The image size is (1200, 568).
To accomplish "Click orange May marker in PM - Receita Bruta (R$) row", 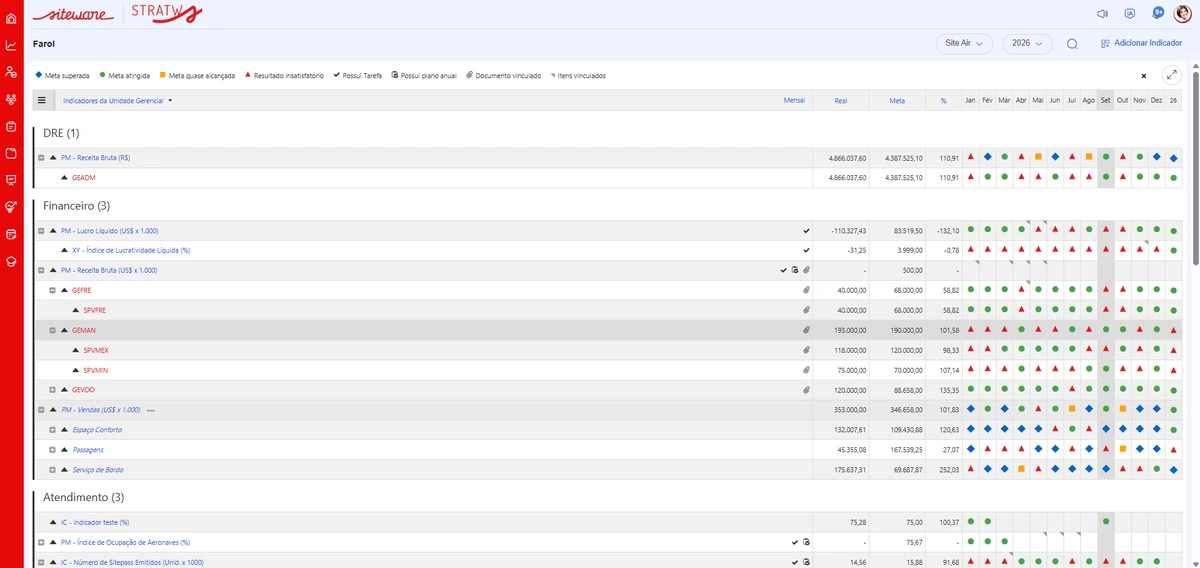I will click(1038, 158).
